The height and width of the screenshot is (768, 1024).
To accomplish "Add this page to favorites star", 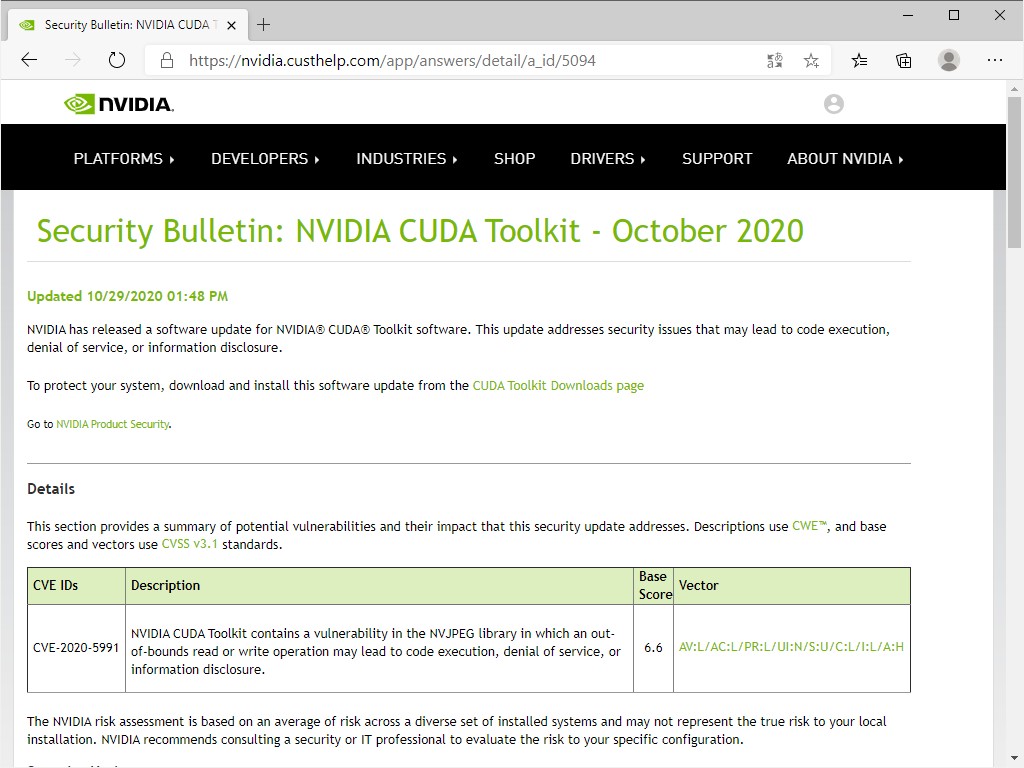I will (x=811, y=61).
